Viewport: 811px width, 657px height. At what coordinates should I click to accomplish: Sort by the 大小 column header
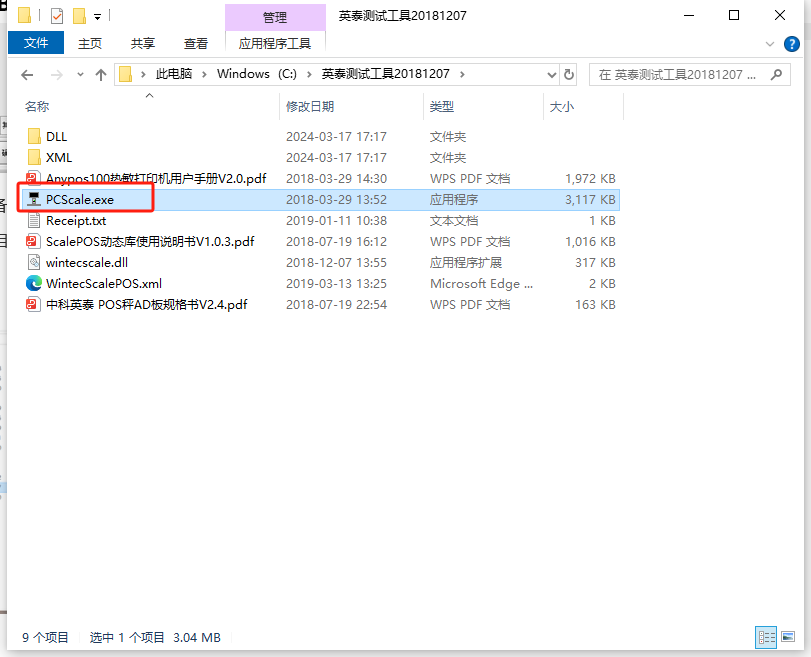pos(562,107)
